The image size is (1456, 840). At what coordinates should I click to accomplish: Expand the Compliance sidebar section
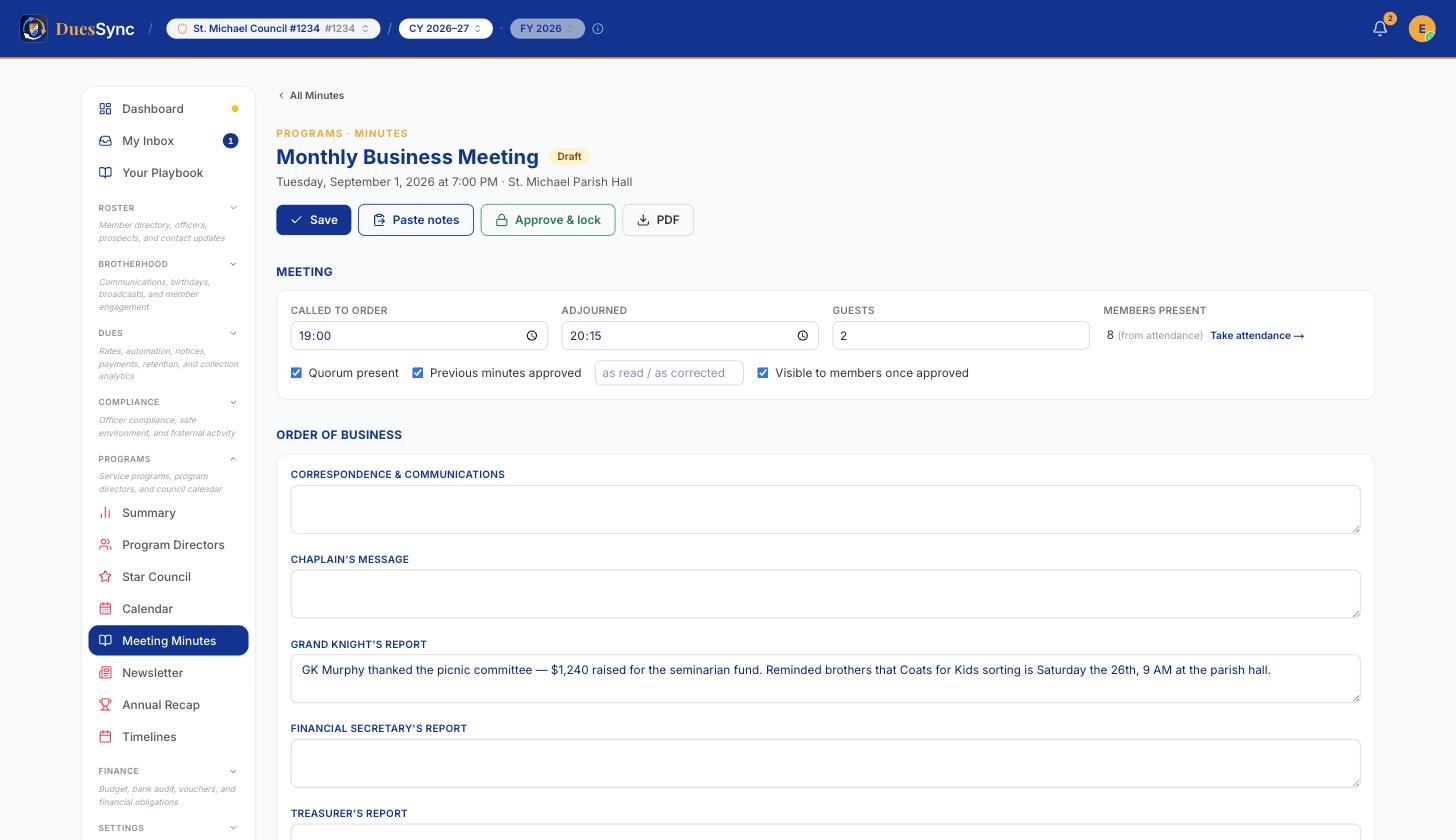tap(168, 402)
